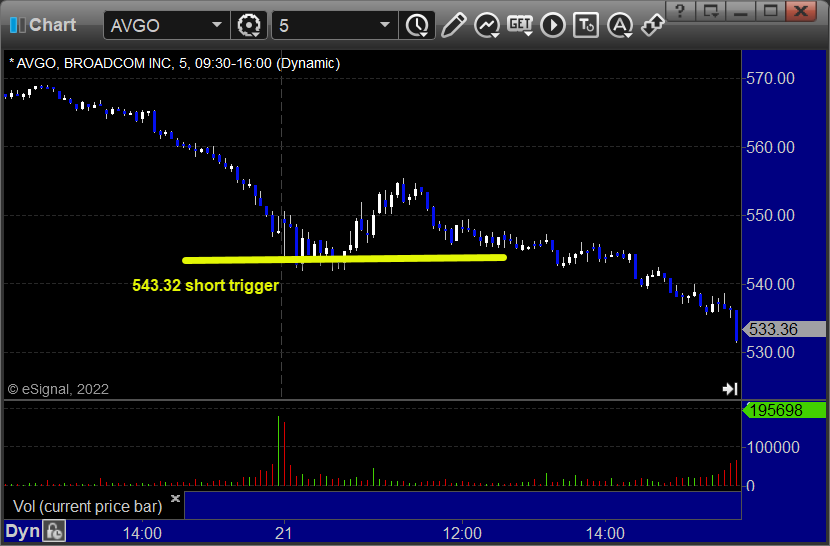
Task: Click the pop-out window button
Action: click(710, 11)
